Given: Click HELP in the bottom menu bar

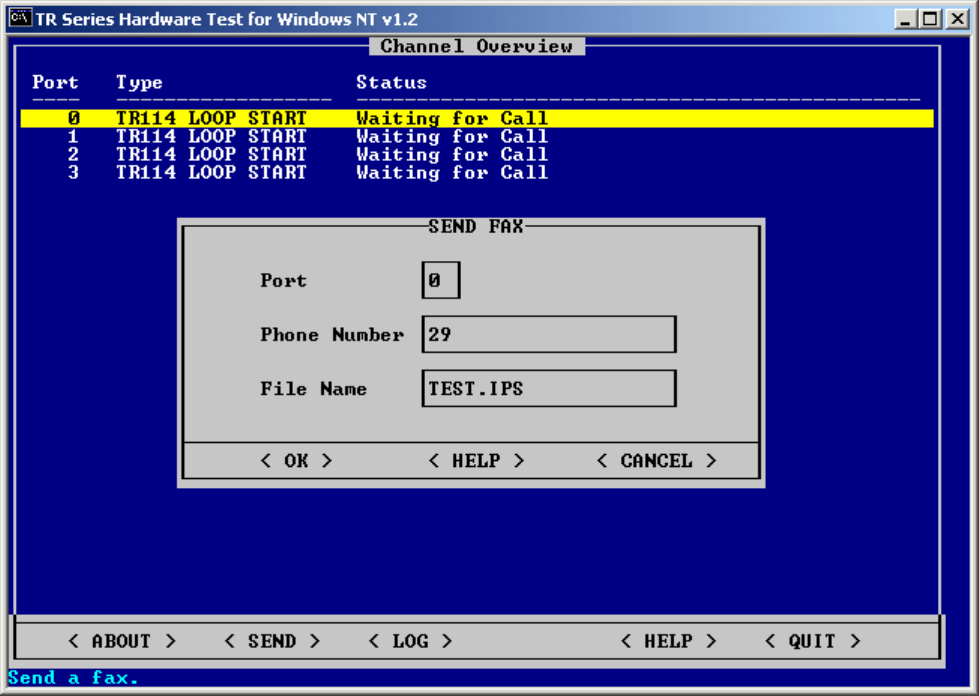Looking at the screenshot, I should pos(668,641).
